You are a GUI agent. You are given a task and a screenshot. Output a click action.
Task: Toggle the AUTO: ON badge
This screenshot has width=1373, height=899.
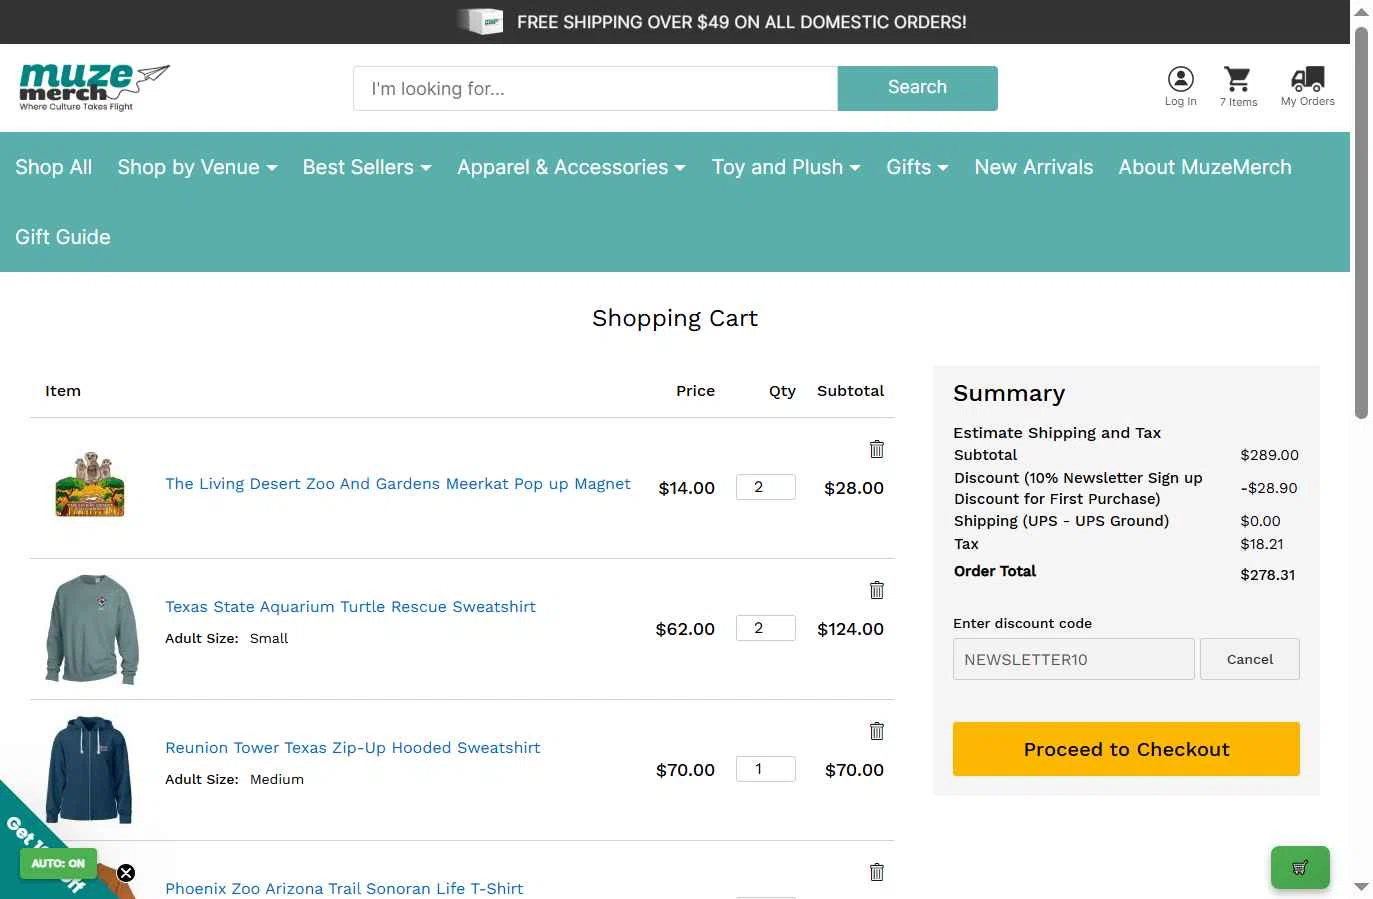pyautogui.click(x=58, y=863)
